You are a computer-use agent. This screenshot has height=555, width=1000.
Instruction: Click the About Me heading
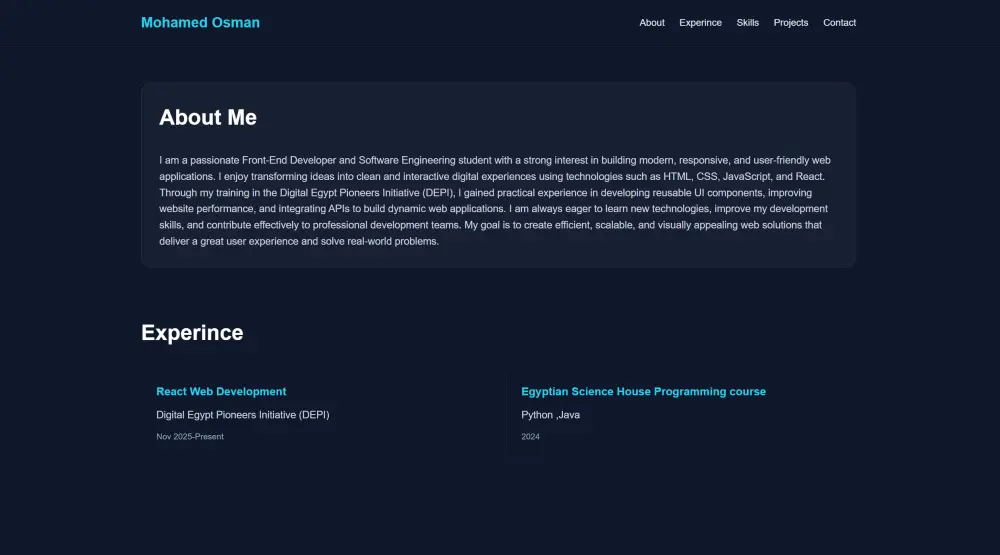208,117
